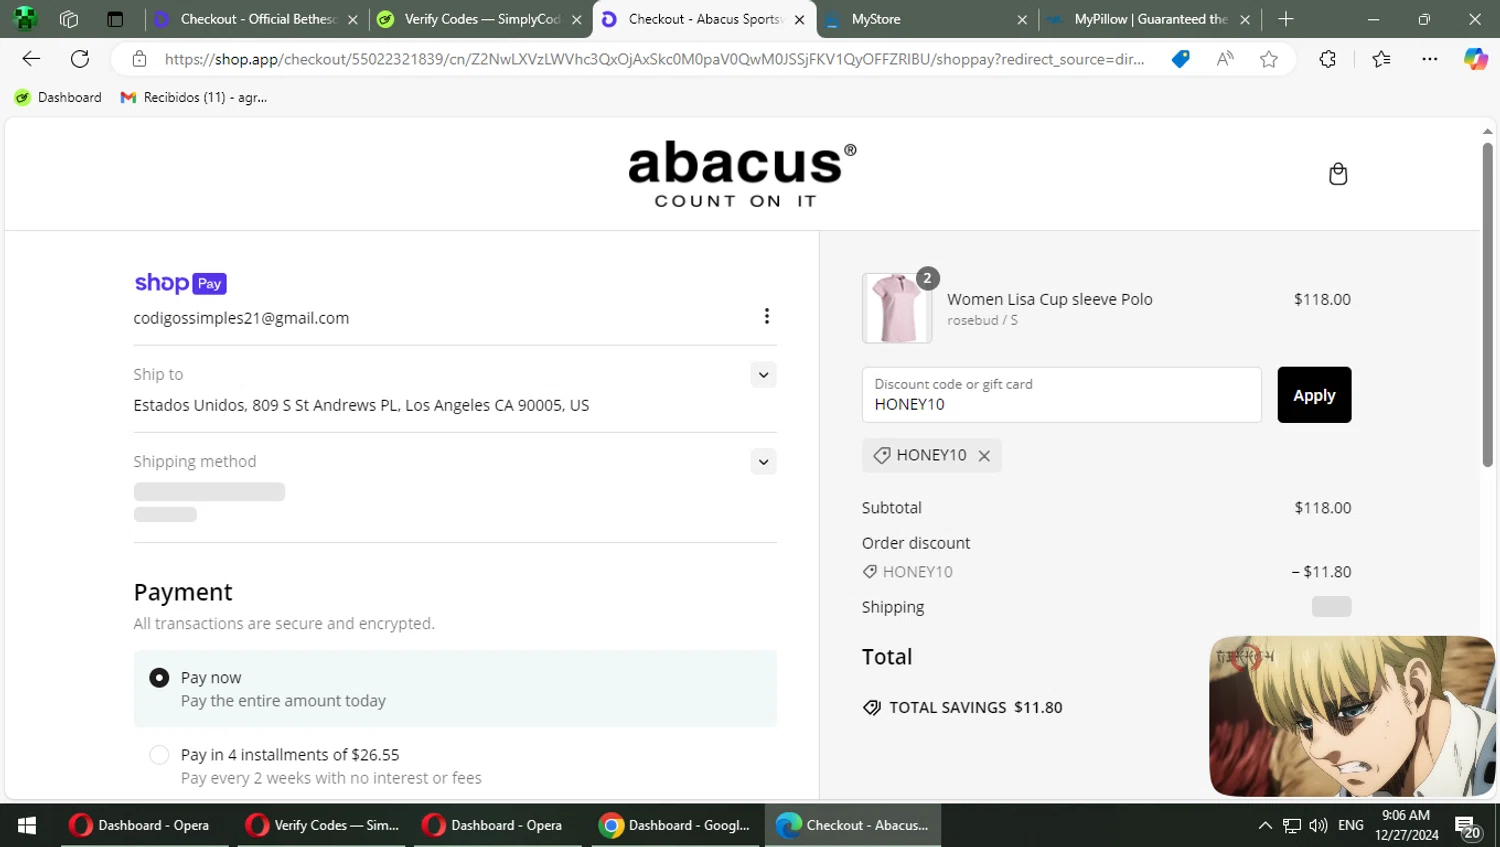The width and height of the screenshot is (1500, 847).
Task: Open the shopping coupons tag icon in address bar
Action: pyautogui.click(x=1181, y=59)
